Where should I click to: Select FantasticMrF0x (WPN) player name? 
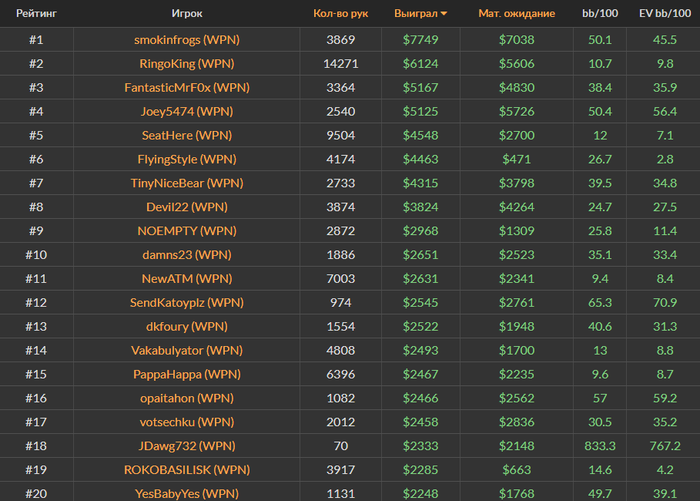(x=187, y=88)
